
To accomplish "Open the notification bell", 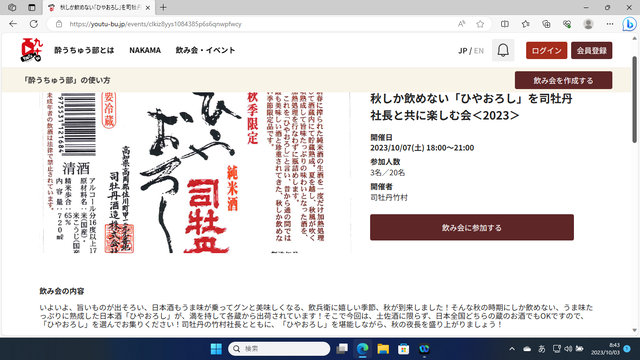I will [x=503, y=50].
